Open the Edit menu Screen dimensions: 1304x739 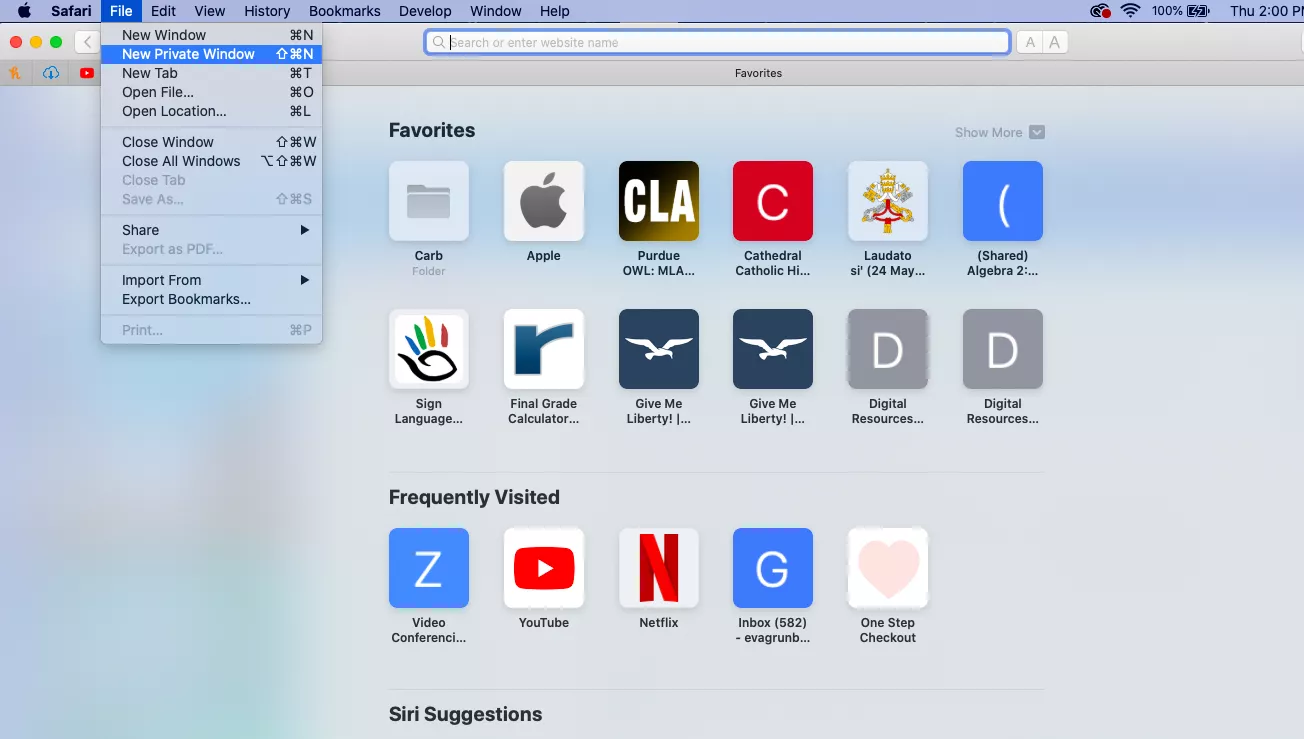coord(163,11)
